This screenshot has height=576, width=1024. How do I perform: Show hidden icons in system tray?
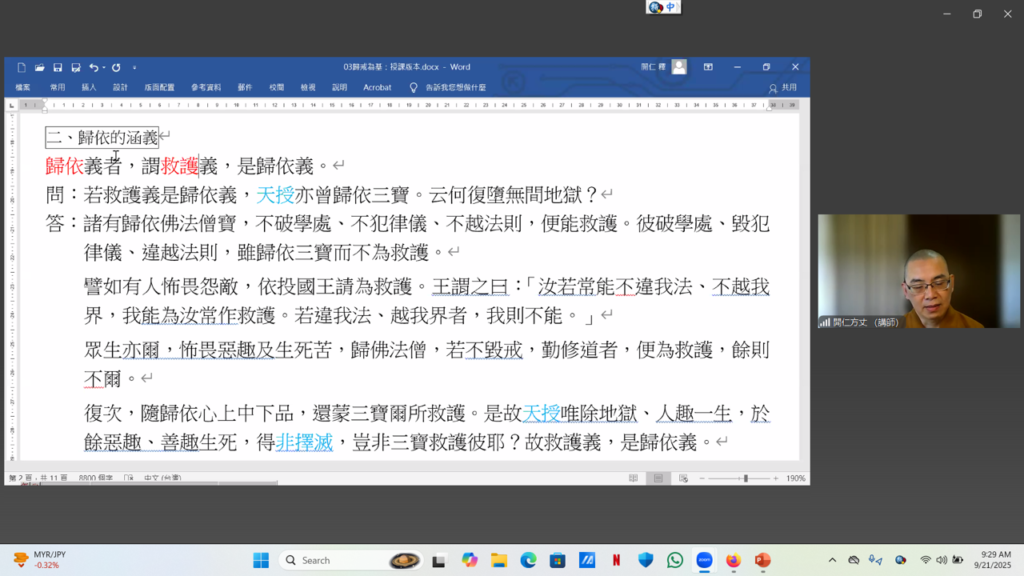pyautogui.click(x=832, y=560)
